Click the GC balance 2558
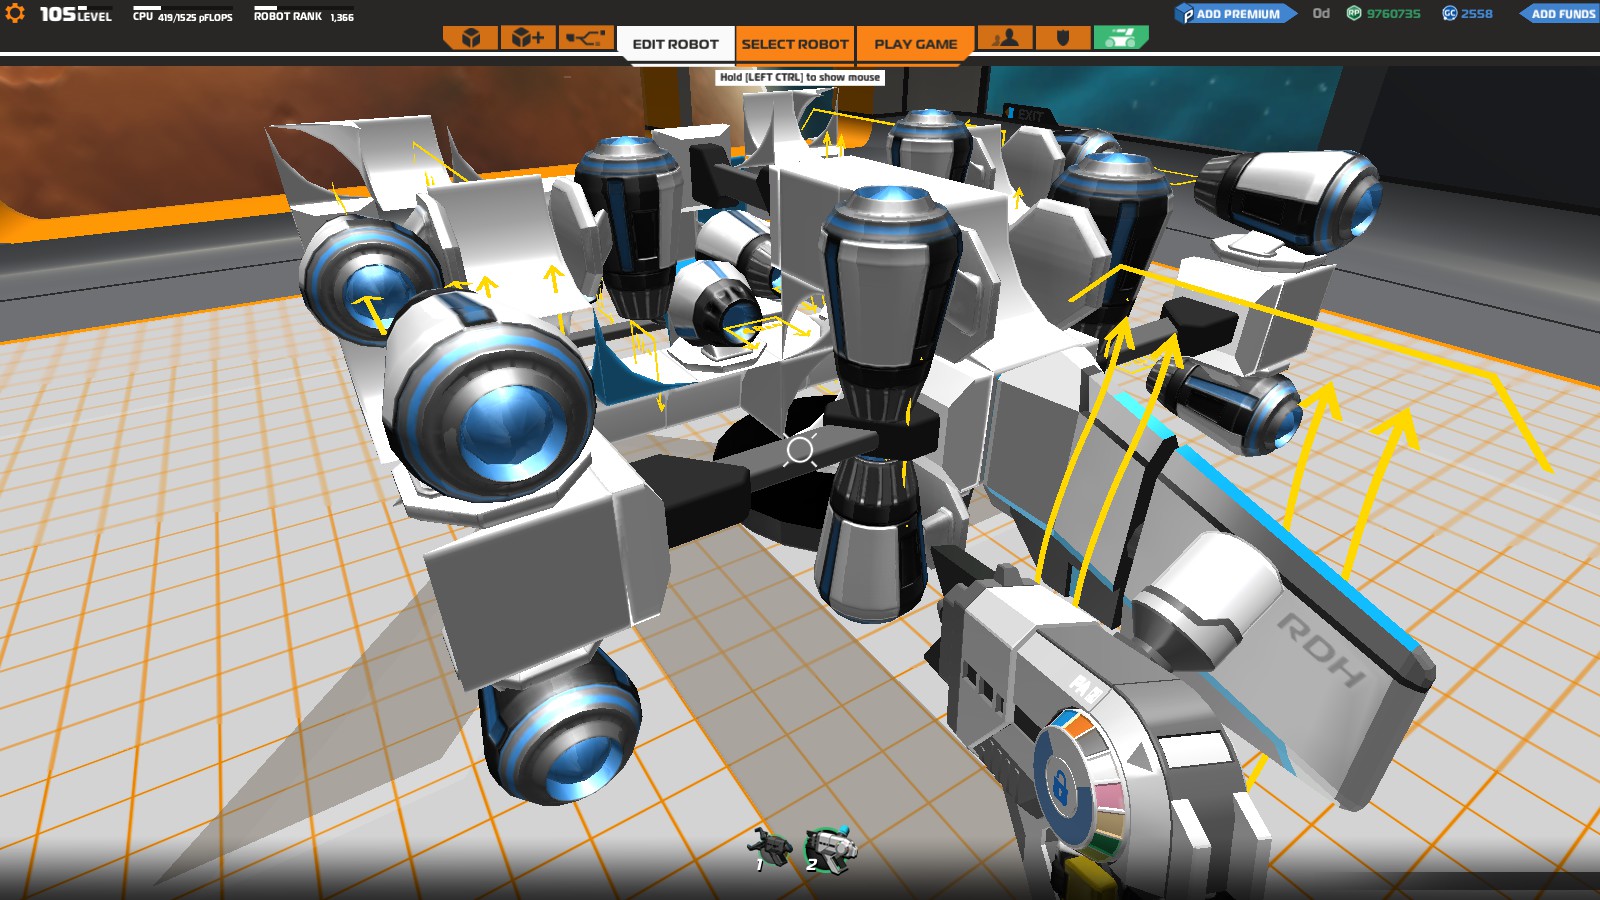Image resolution: width=1600 pixels, height=900 pixels. click(1477, 14)
